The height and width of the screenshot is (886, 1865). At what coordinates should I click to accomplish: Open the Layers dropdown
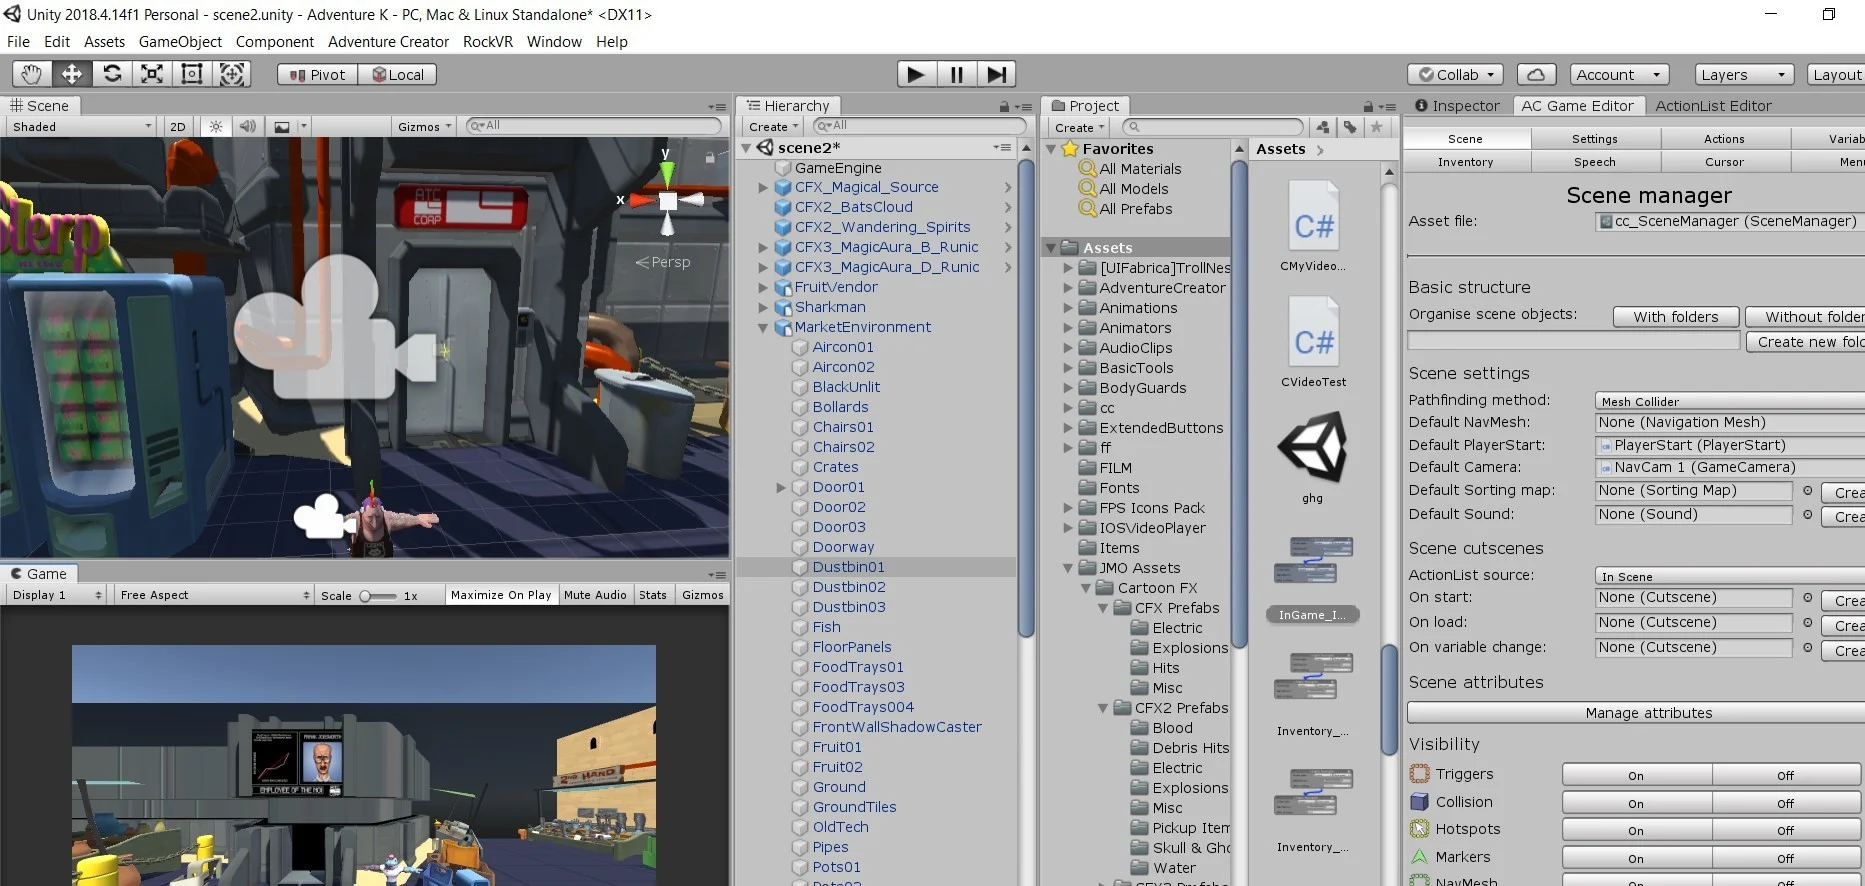pyautogui.click(x=1744, y=75)
